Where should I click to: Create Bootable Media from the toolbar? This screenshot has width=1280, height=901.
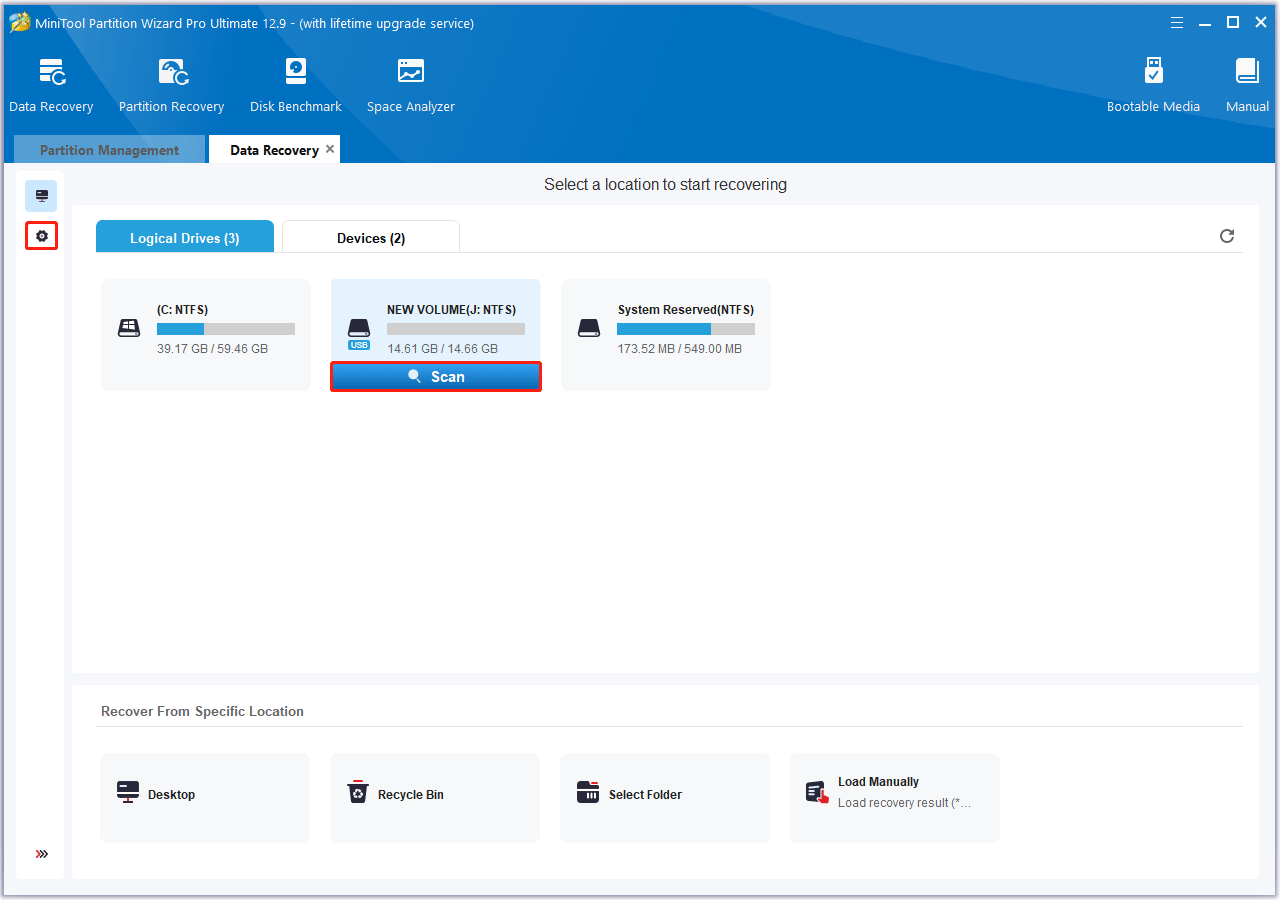coord(1153,86)
